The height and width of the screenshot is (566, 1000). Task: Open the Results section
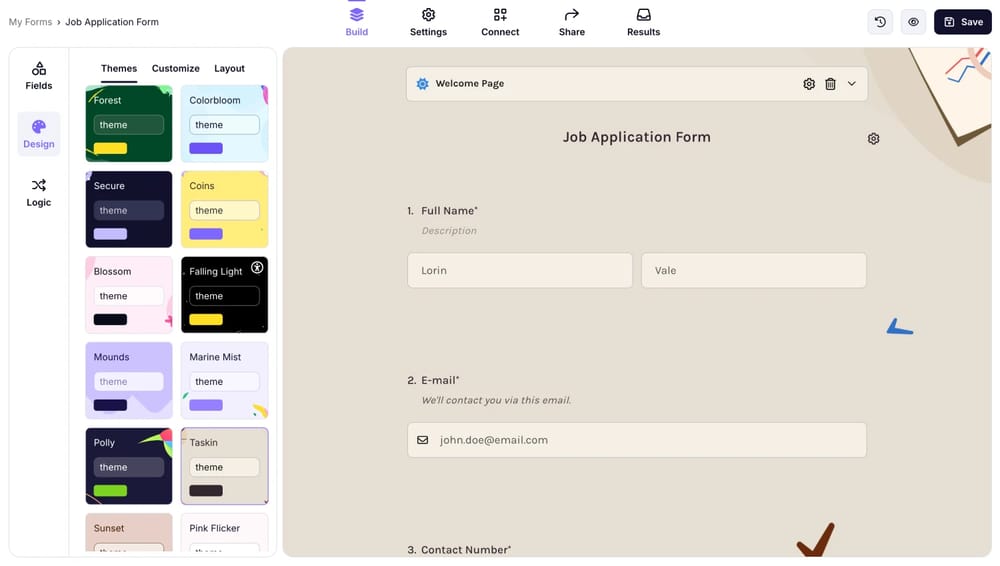click(x=643, y=22)
